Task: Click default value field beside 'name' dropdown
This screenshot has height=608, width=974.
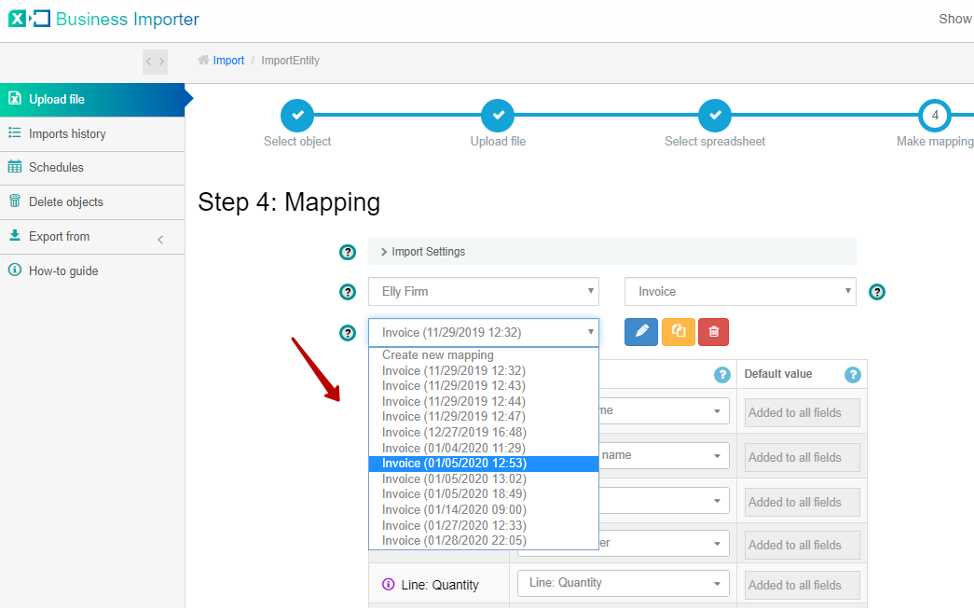Action: pos(802,457)
